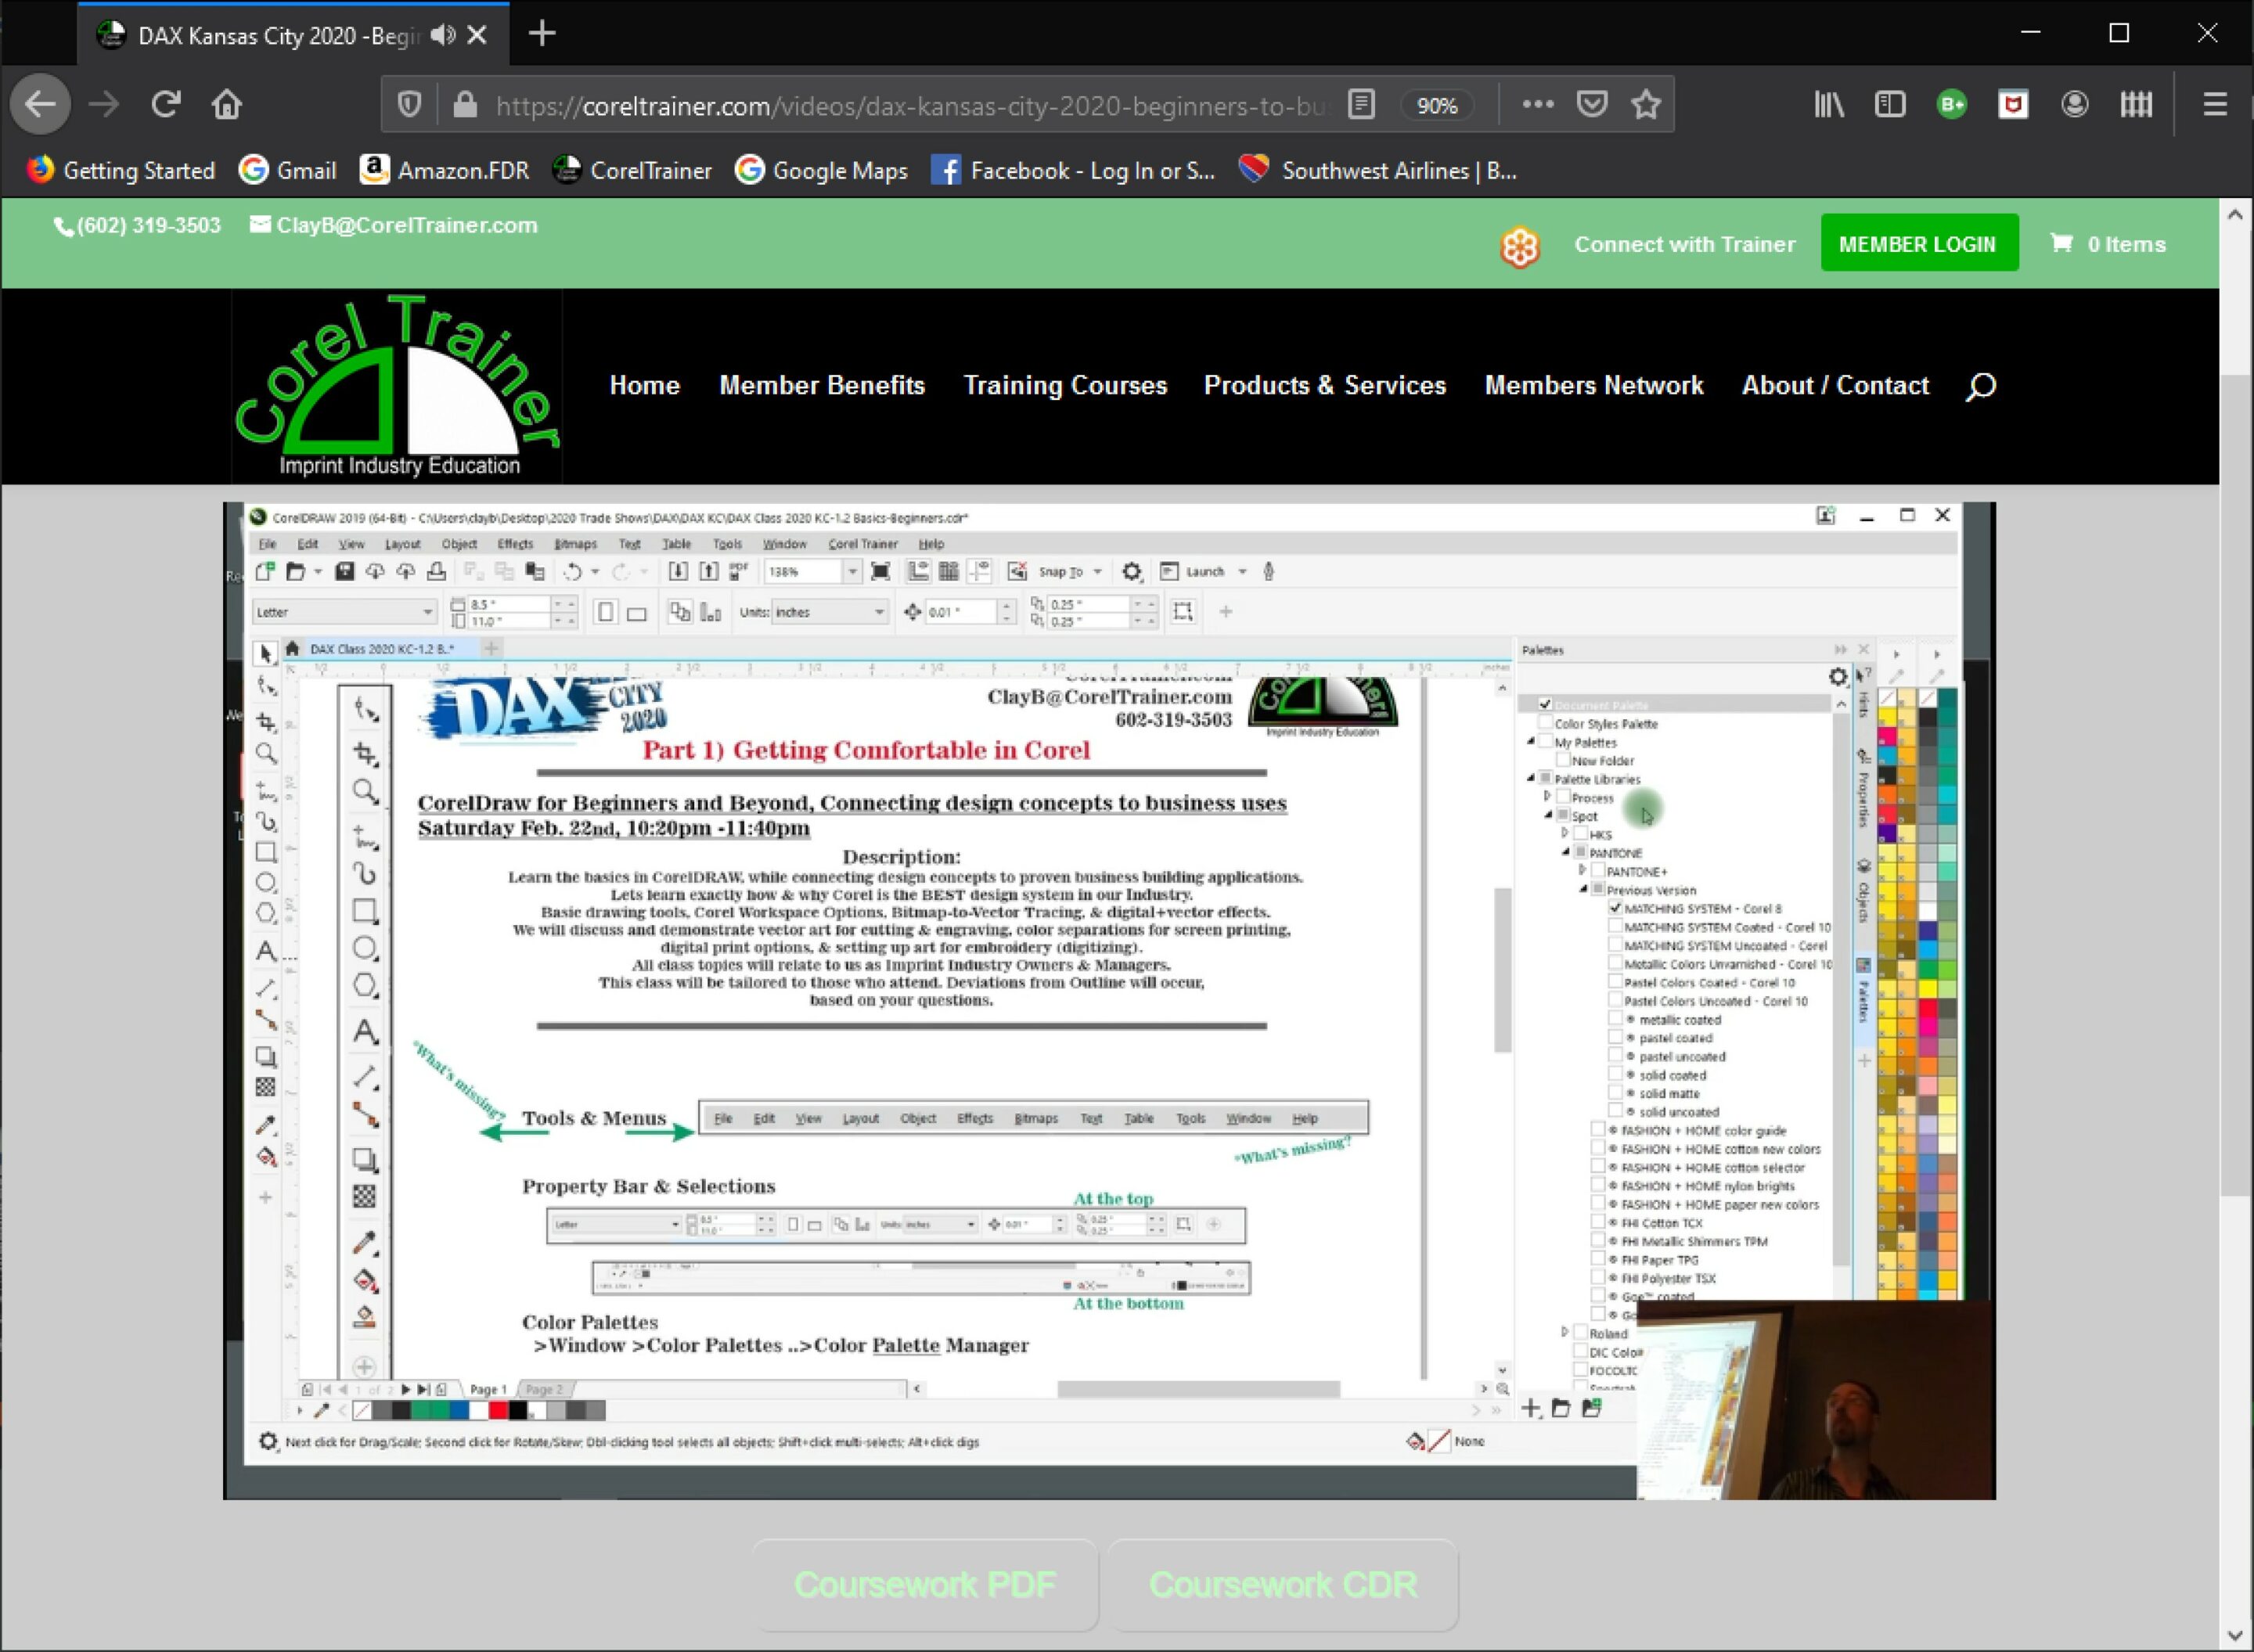This screenshot has width=2254, height=1652.
Task: Click the portrait orientation icon on the property bar
Action: click(605, 612)
